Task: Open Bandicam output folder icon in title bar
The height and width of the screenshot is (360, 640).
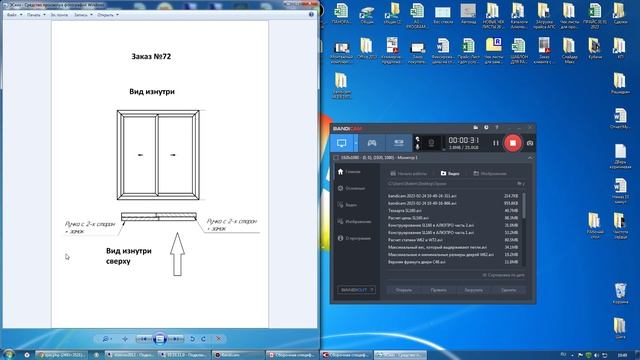Action: point(476,128)
